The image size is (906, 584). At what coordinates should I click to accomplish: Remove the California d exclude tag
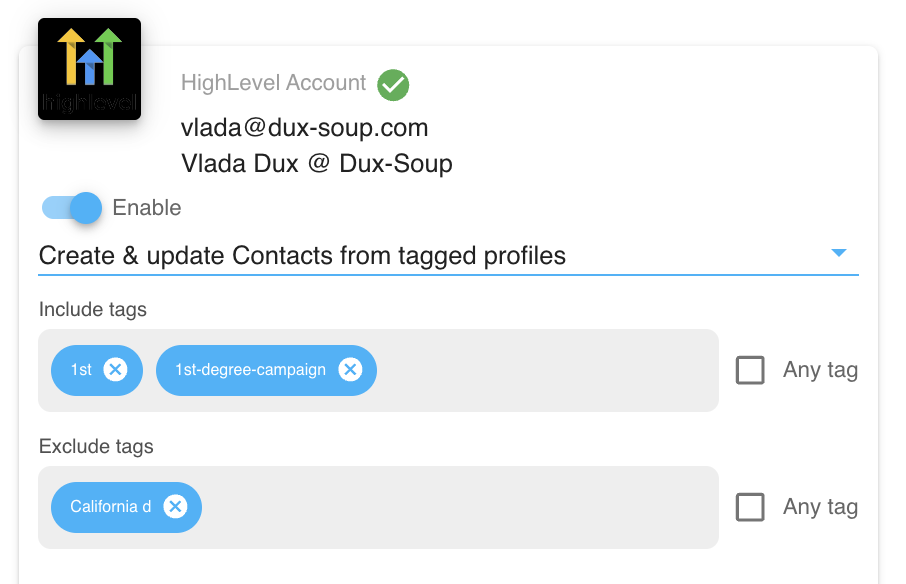(x=175, y=507)
